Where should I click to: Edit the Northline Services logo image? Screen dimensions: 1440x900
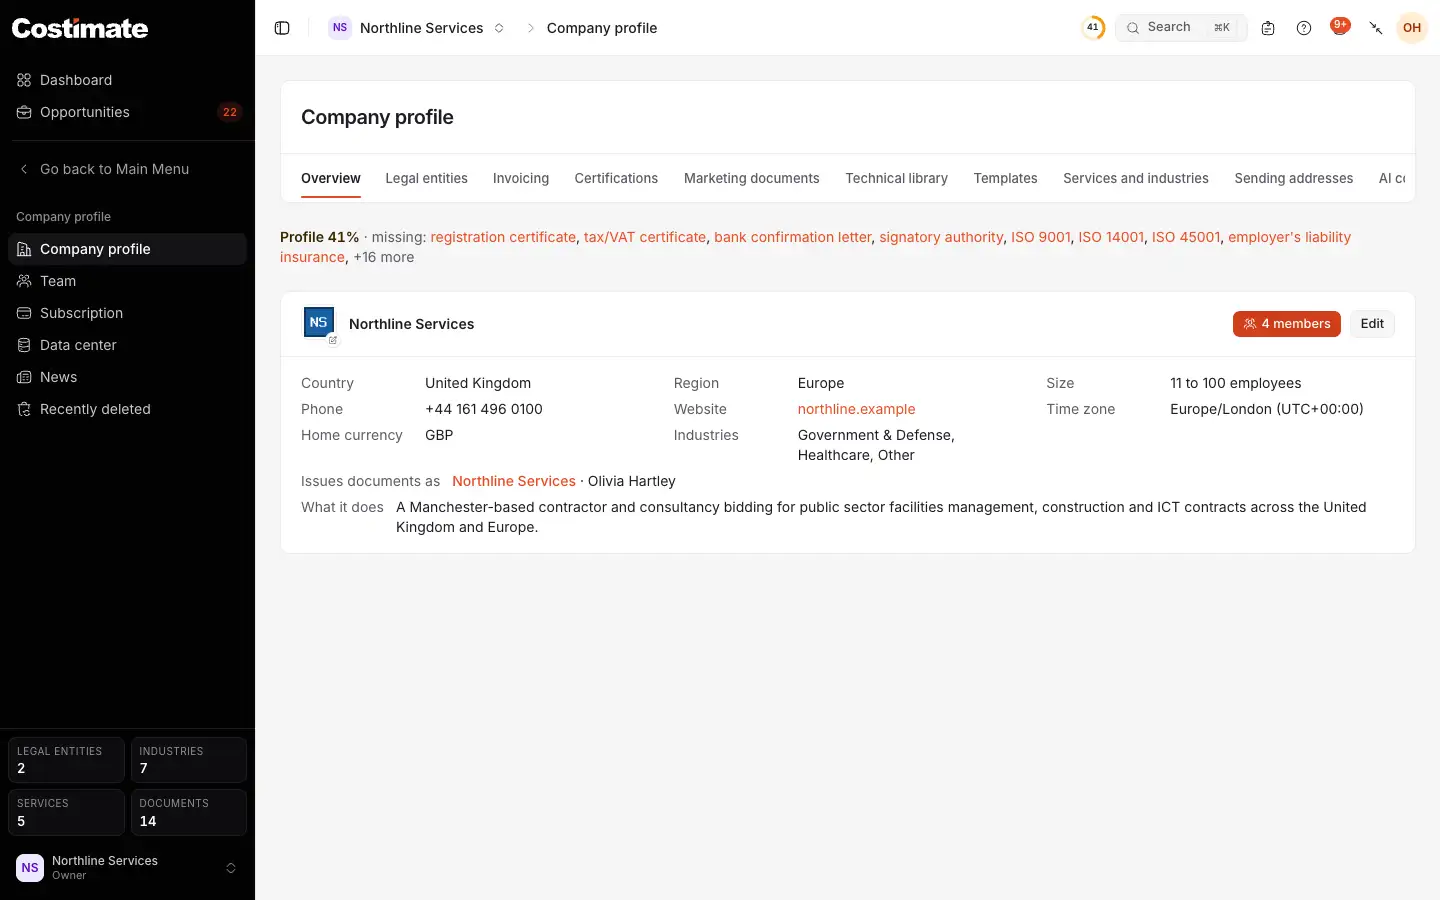coord(333,340)
